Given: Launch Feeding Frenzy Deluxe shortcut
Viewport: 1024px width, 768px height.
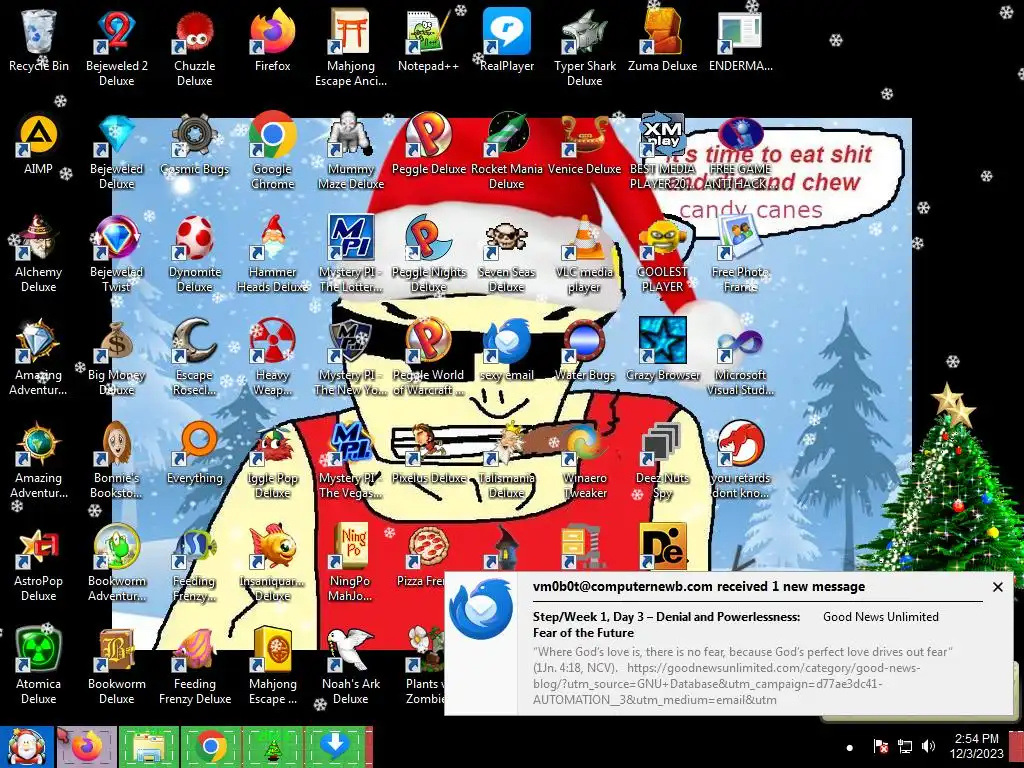Looking at the screenshot, I should (x=195, y=666).
